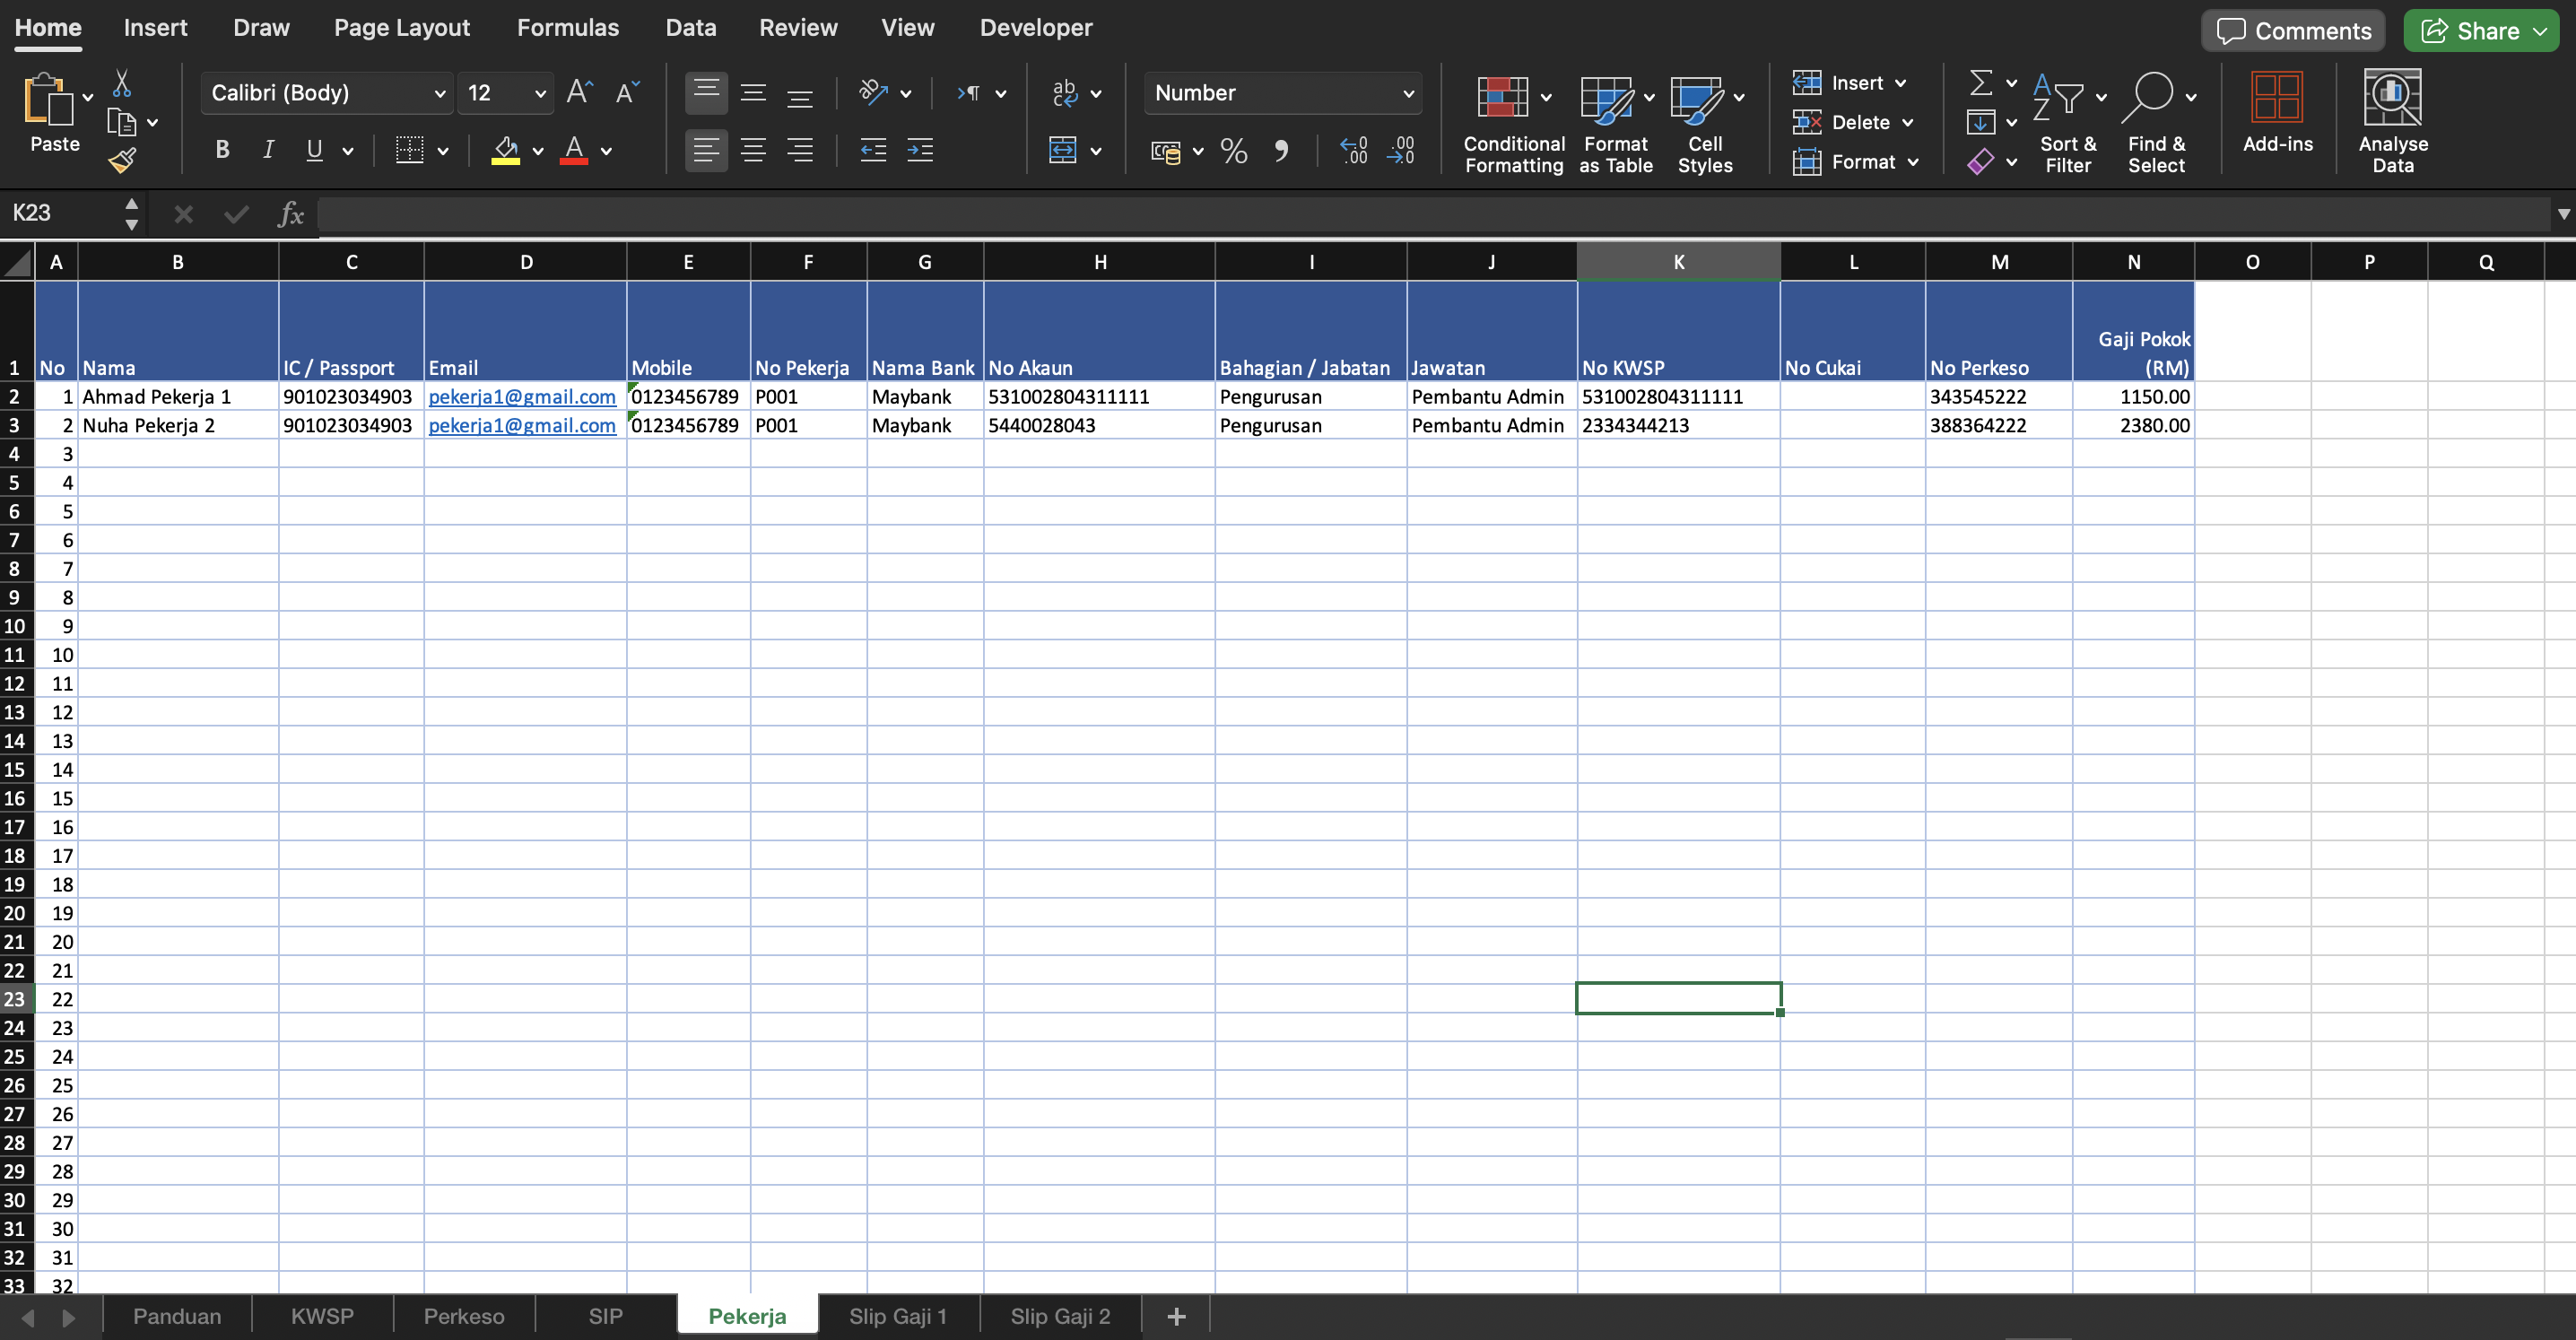Image resolution: width=2576 pixels, height=1340 pixels.
Task: Toggle middle vertical alignment
Action: (753, 93)
